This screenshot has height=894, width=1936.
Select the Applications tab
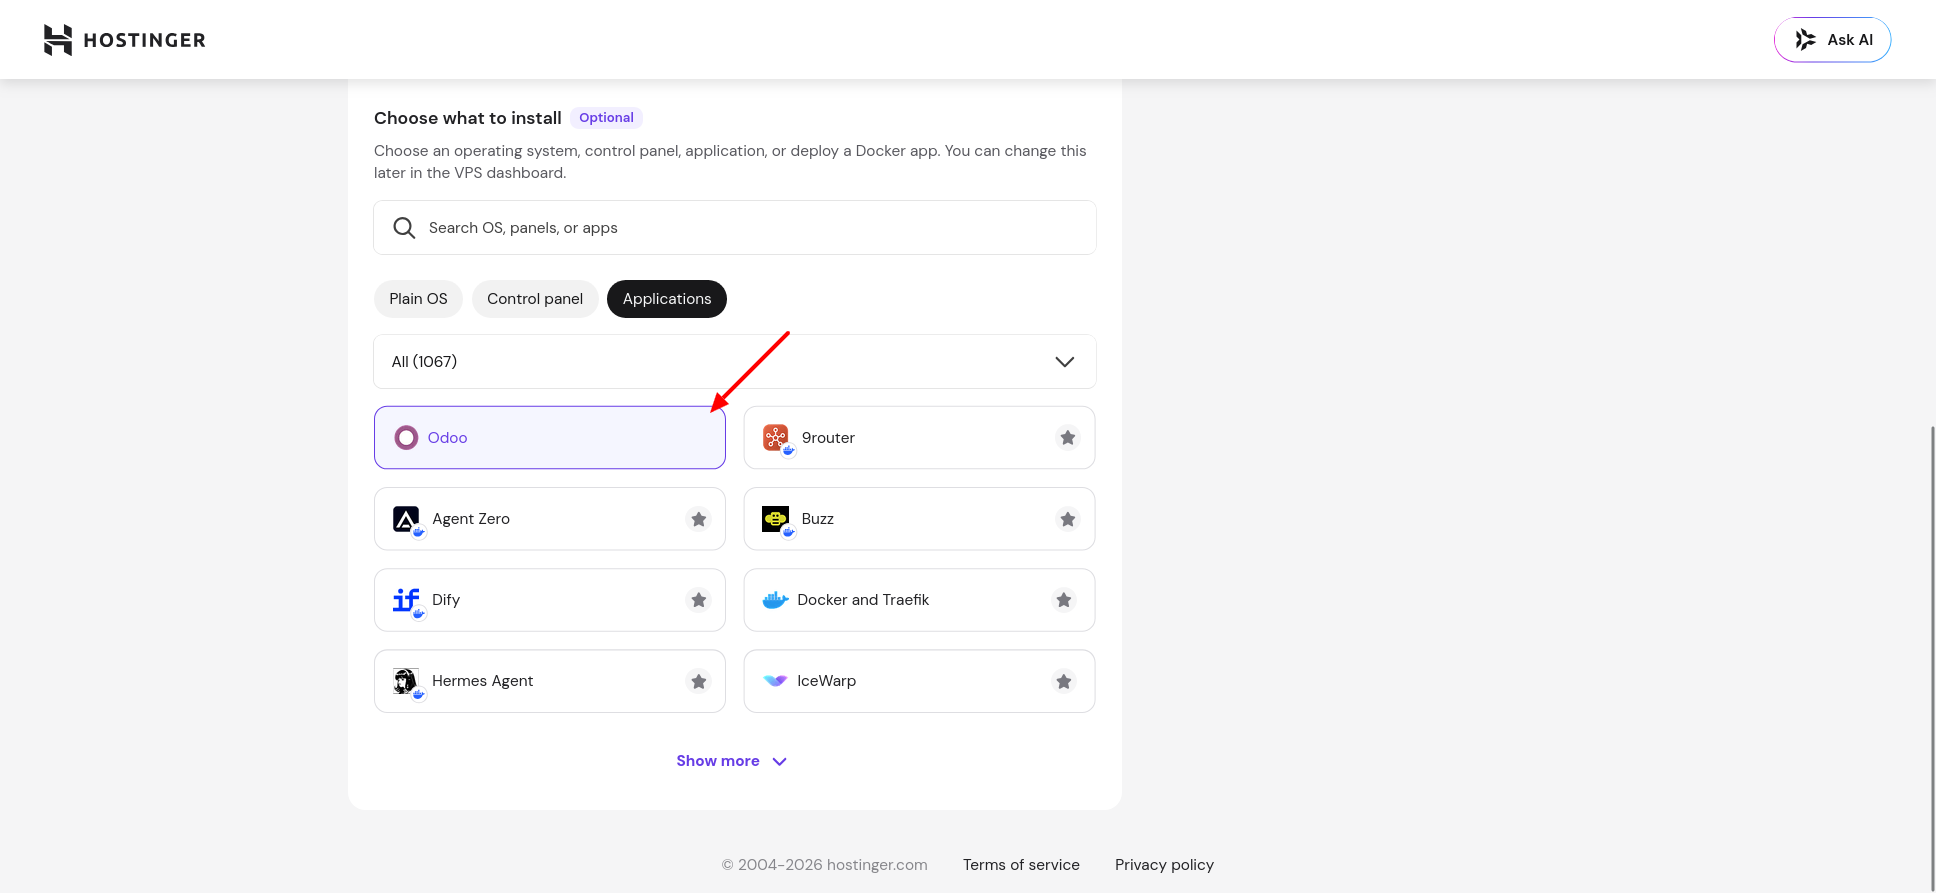(x=667, y=299)
